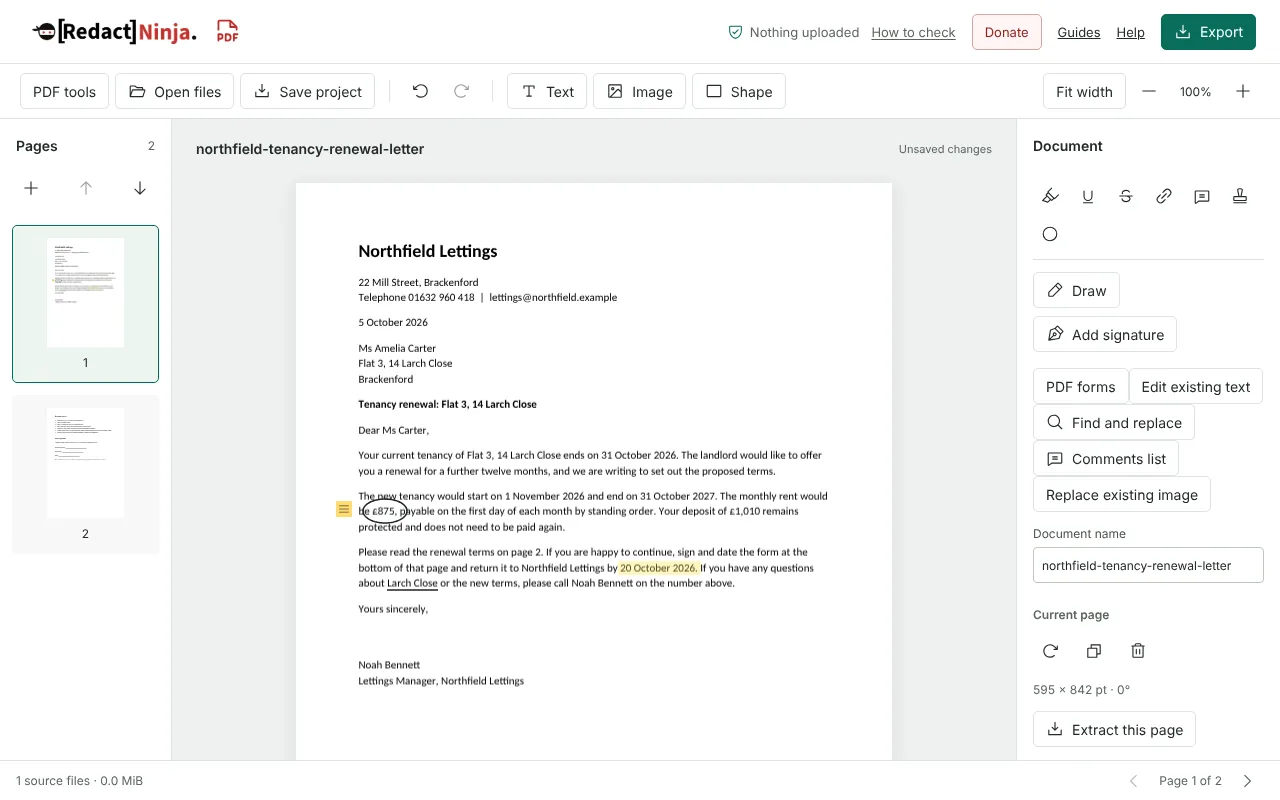Export the document

pyautogui.click(x=1208, y=32)
